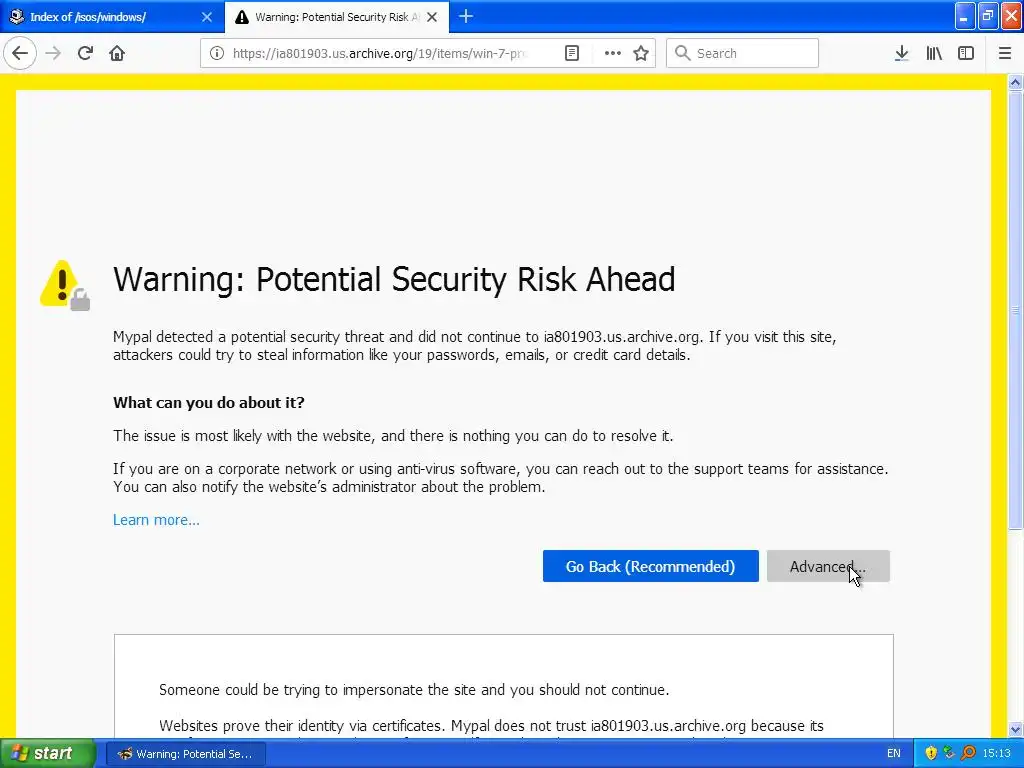The image size is (1024, 768).
Task: Click the Advanced... button
Action: click(x=828, y=566)
